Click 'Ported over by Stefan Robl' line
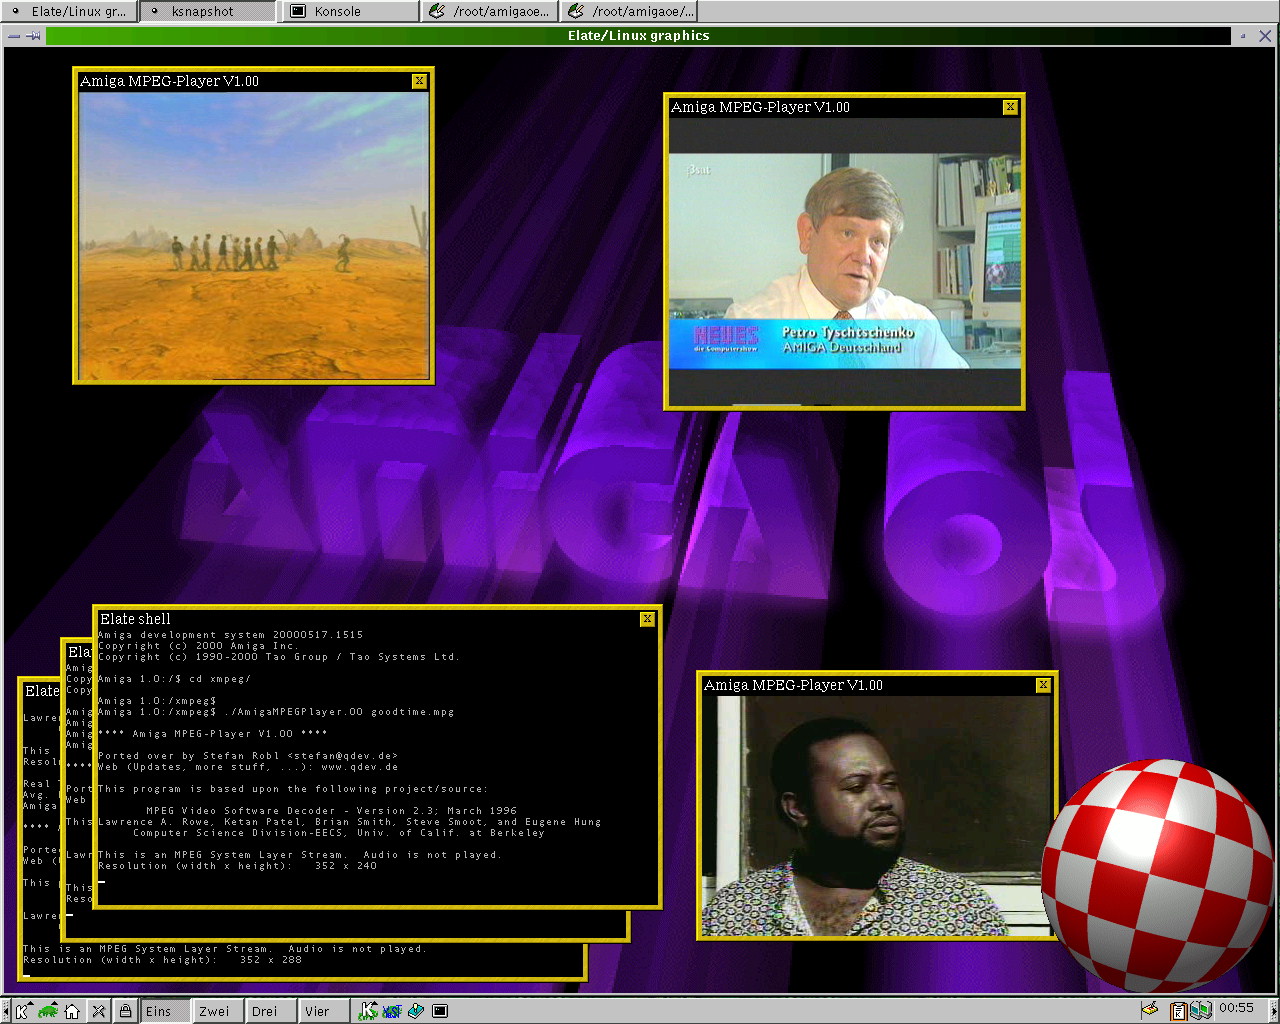The width and height of the screenshot is (1280, 1024). click(x=248, y=756)
